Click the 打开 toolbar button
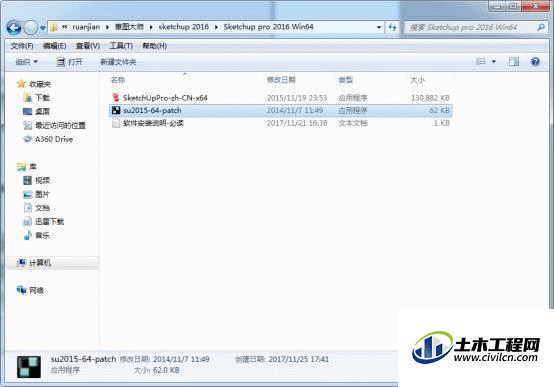The image size is (554, 387). (70, 62)
